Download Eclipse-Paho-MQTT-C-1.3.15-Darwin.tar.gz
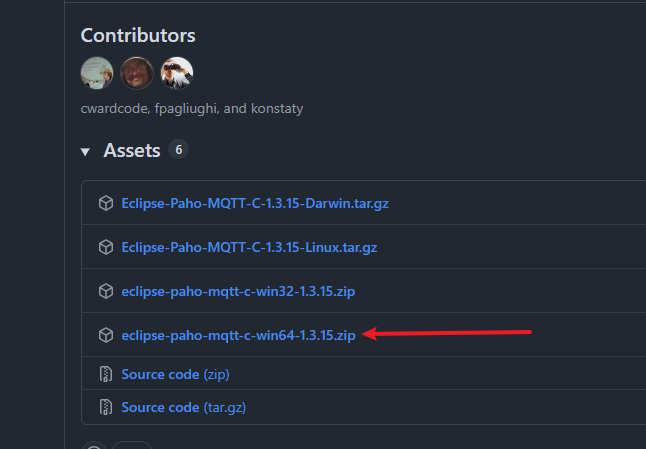 [255, 203]
